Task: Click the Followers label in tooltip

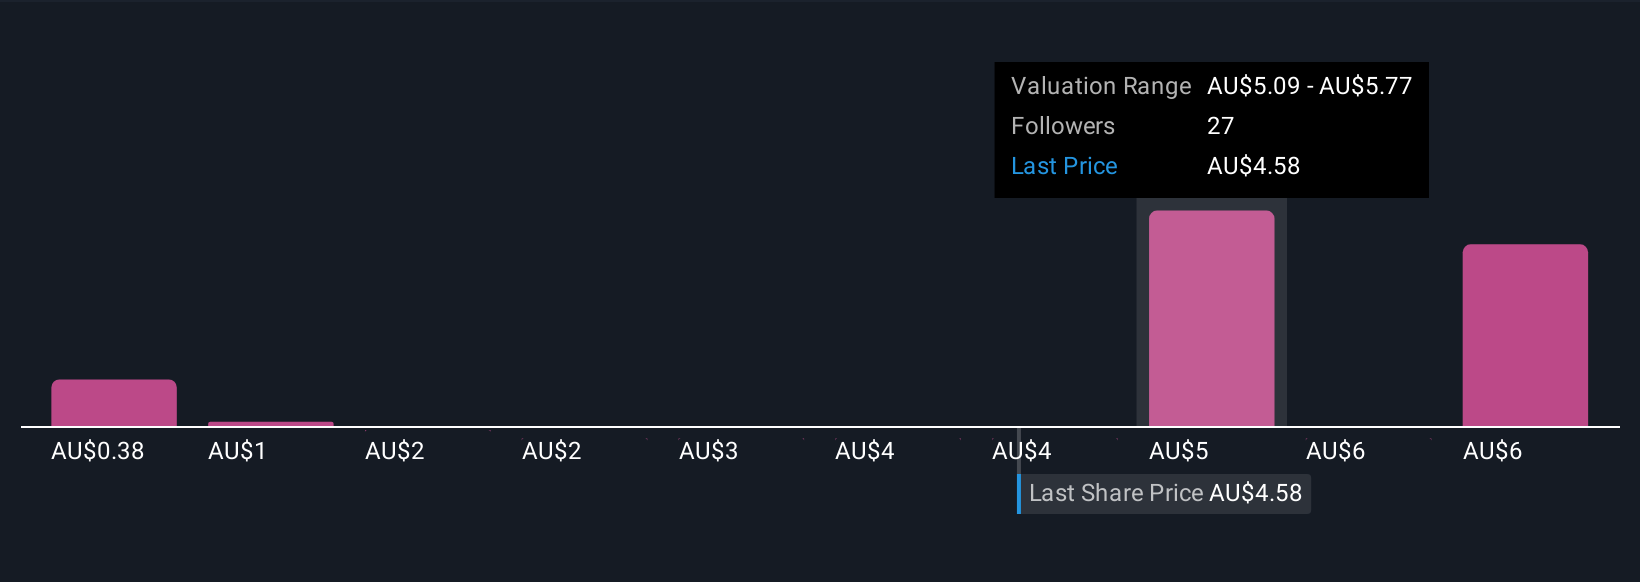Action: [1063, 126]
